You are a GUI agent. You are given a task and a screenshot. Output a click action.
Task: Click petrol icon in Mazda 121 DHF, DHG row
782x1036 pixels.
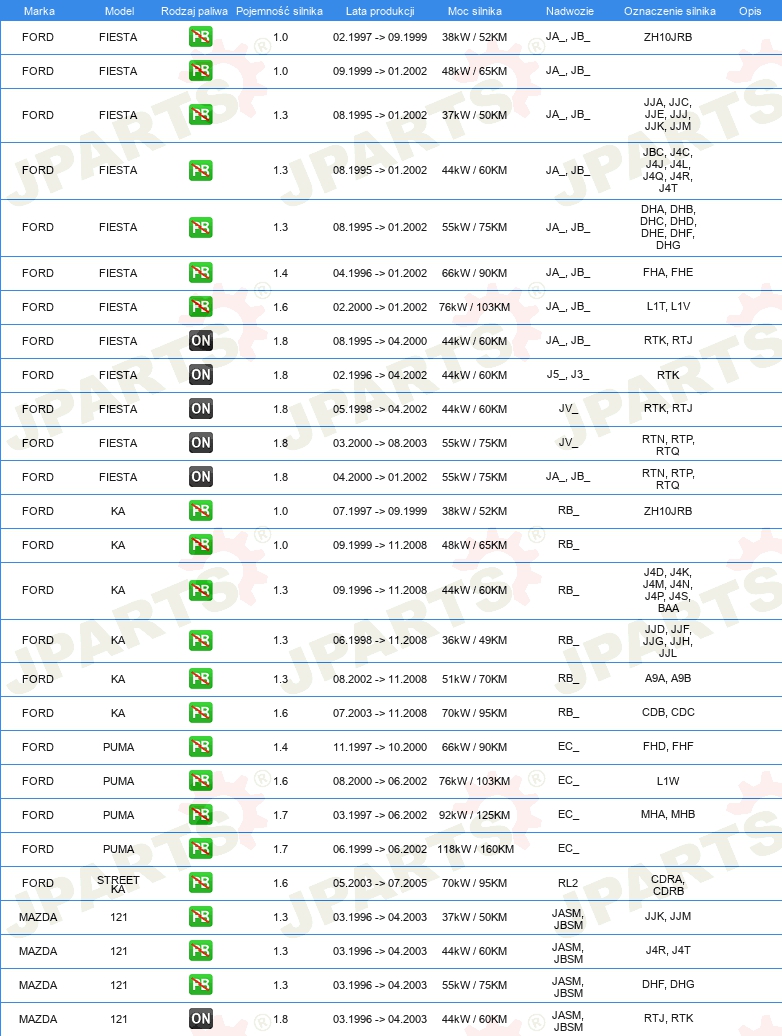point(201,985)
